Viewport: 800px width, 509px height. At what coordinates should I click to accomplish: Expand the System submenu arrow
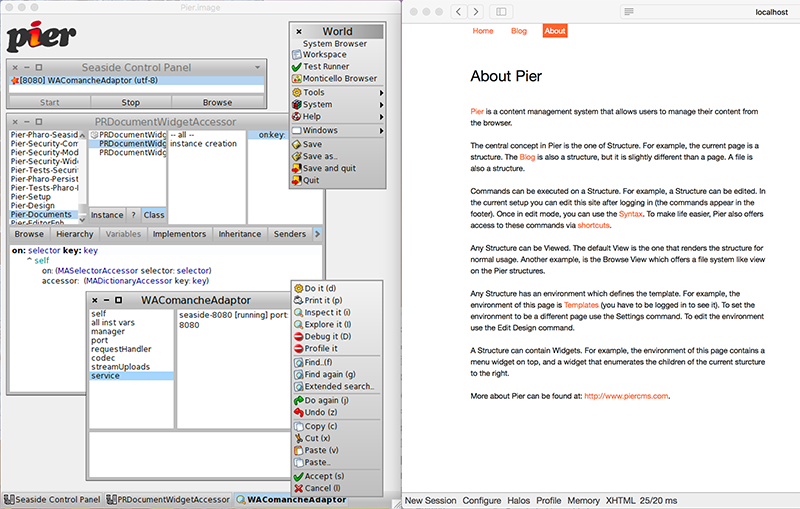[381, 105]
